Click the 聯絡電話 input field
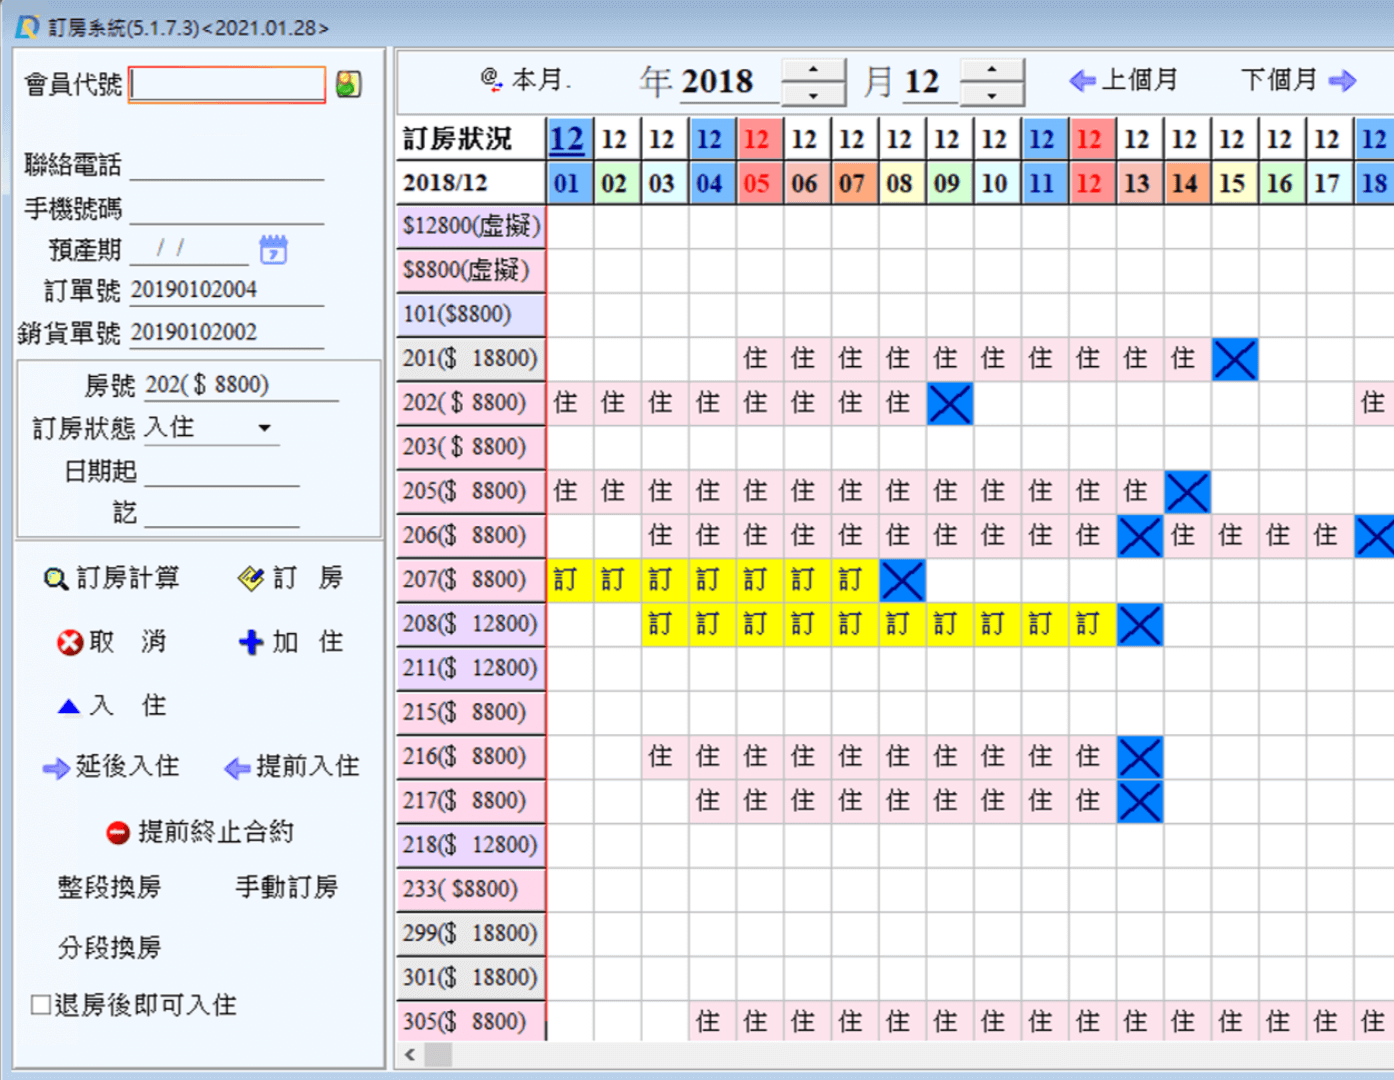Image resolution: width=1394 pixels, height=1080 pixels. (x=227, y=164)
